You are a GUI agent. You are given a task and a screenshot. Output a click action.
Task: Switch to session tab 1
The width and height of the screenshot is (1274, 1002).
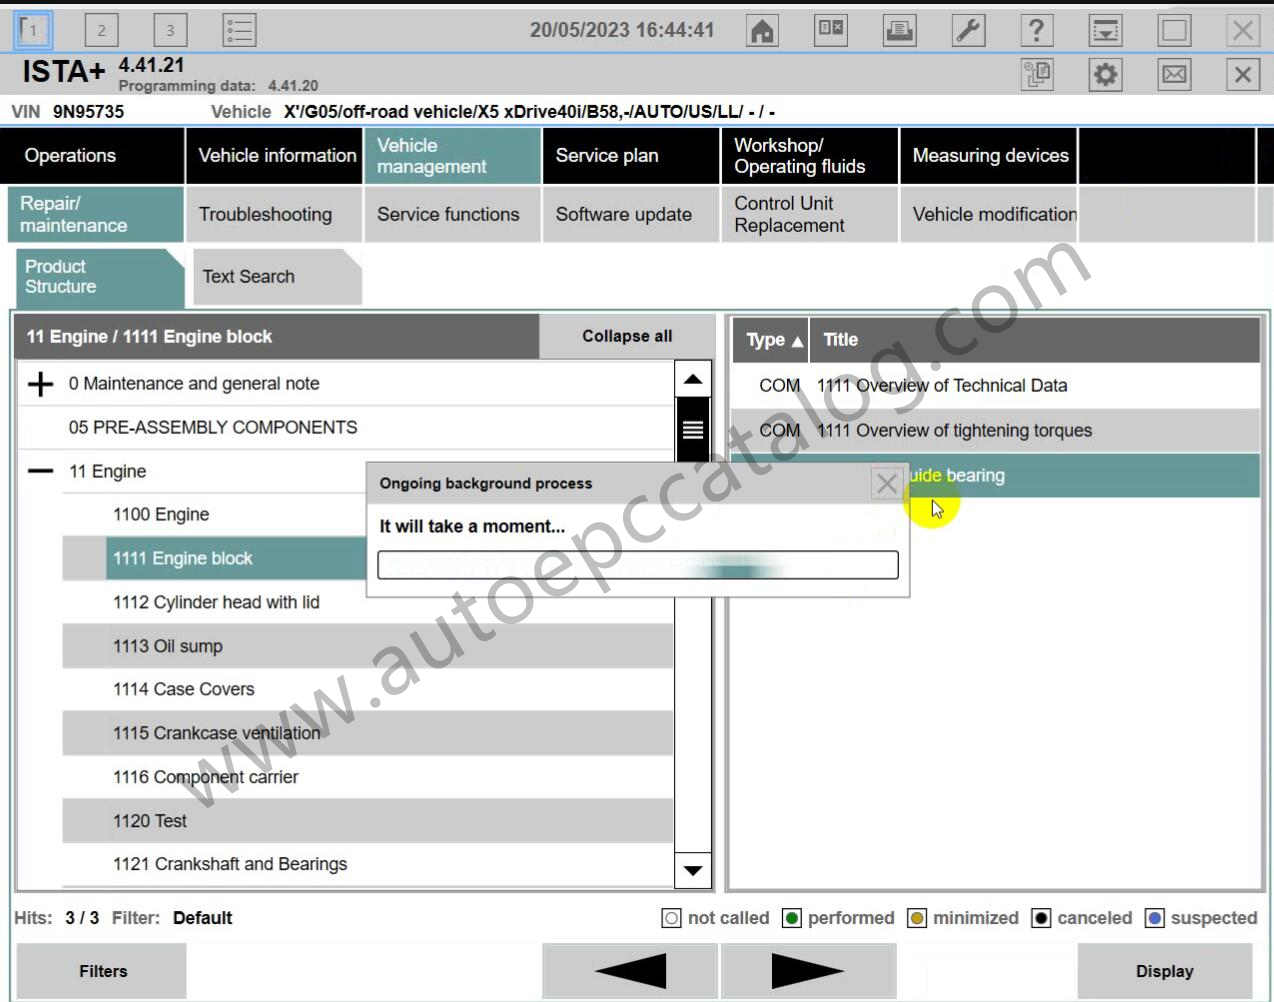[x=33, y=30]
